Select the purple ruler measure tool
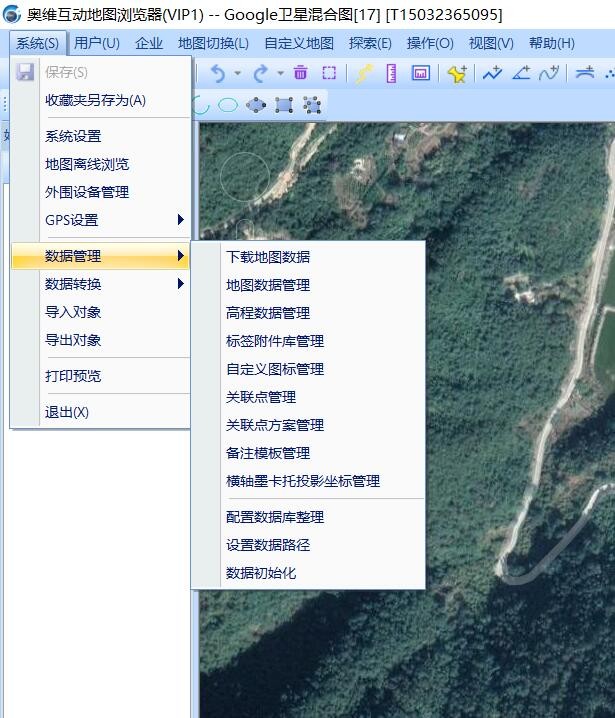Screen dimensions: 615x718 (x=392, y=73)
